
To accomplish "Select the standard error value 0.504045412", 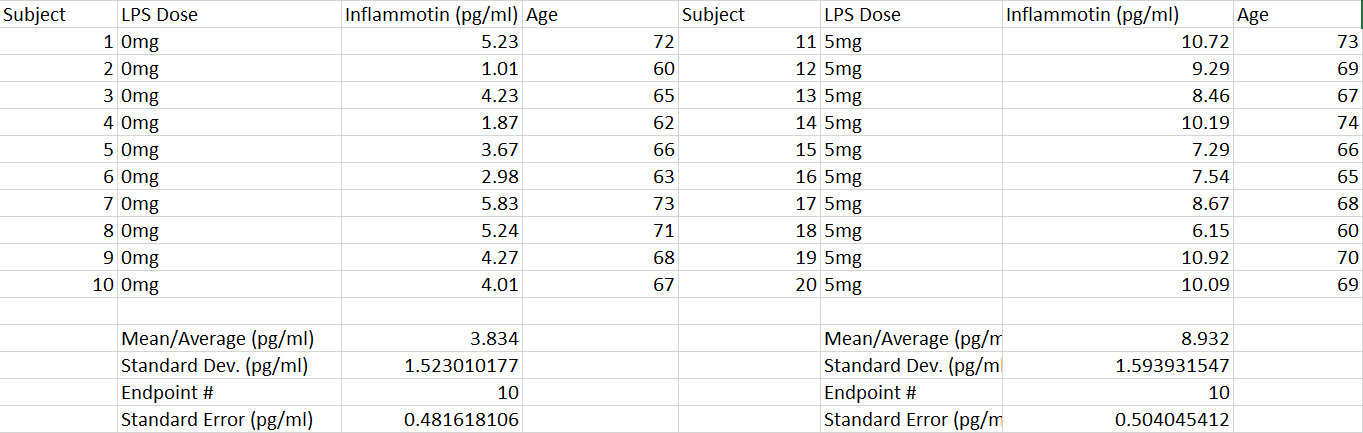I will coord(1117,420).
